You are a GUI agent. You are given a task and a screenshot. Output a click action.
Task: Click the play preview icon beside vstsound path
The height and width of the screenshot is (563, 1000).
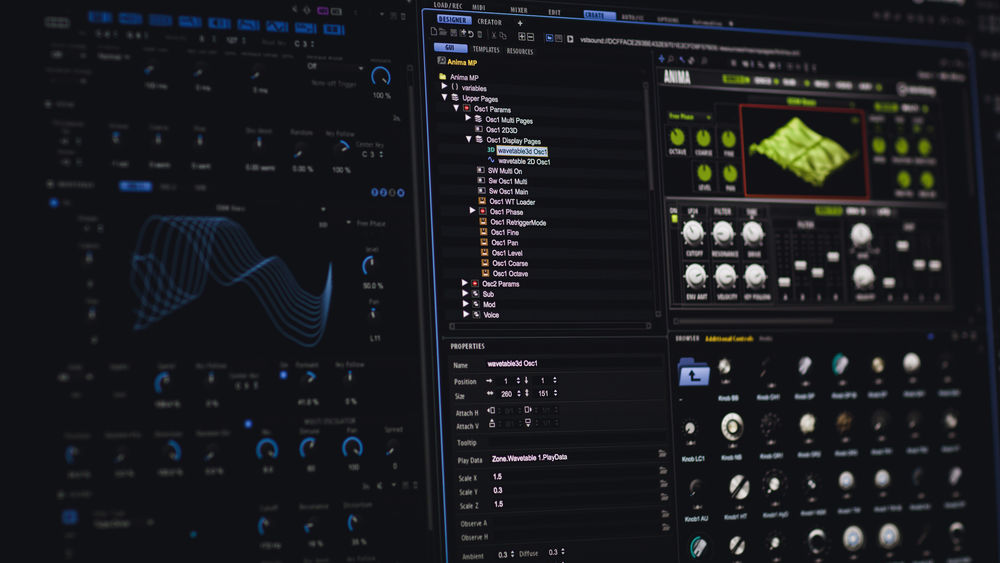point(570,39)
